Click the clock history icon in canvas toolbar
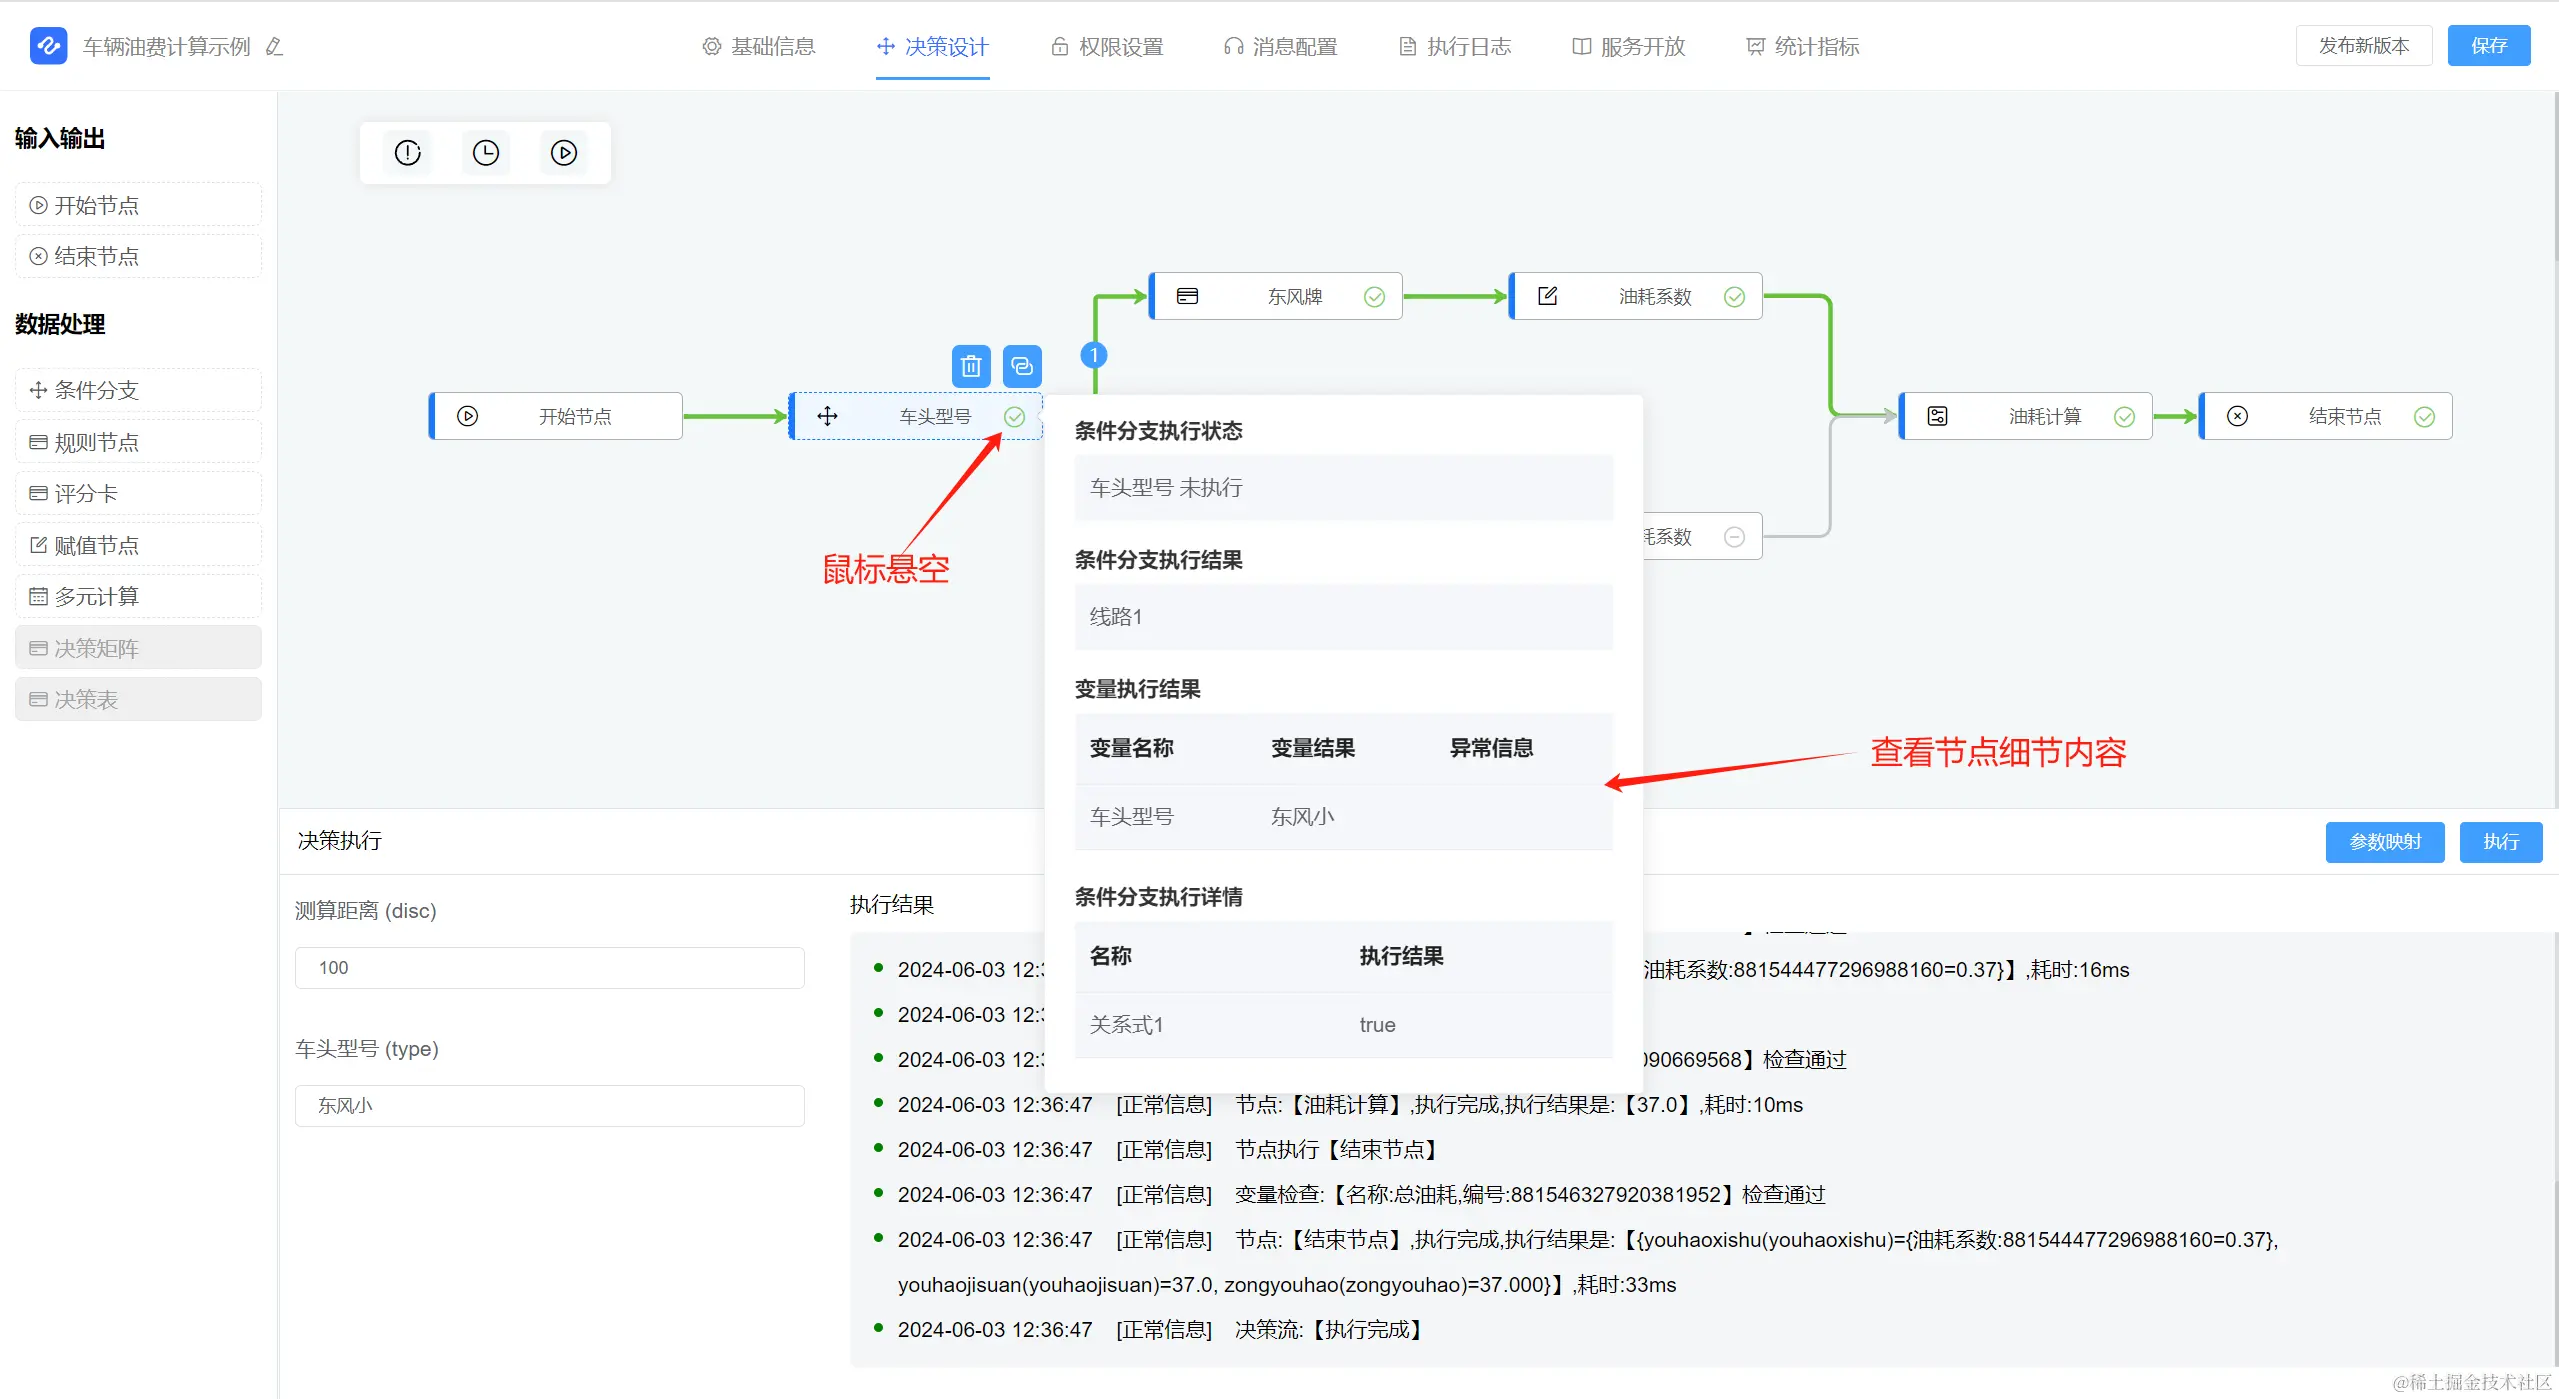 [486, 153]
